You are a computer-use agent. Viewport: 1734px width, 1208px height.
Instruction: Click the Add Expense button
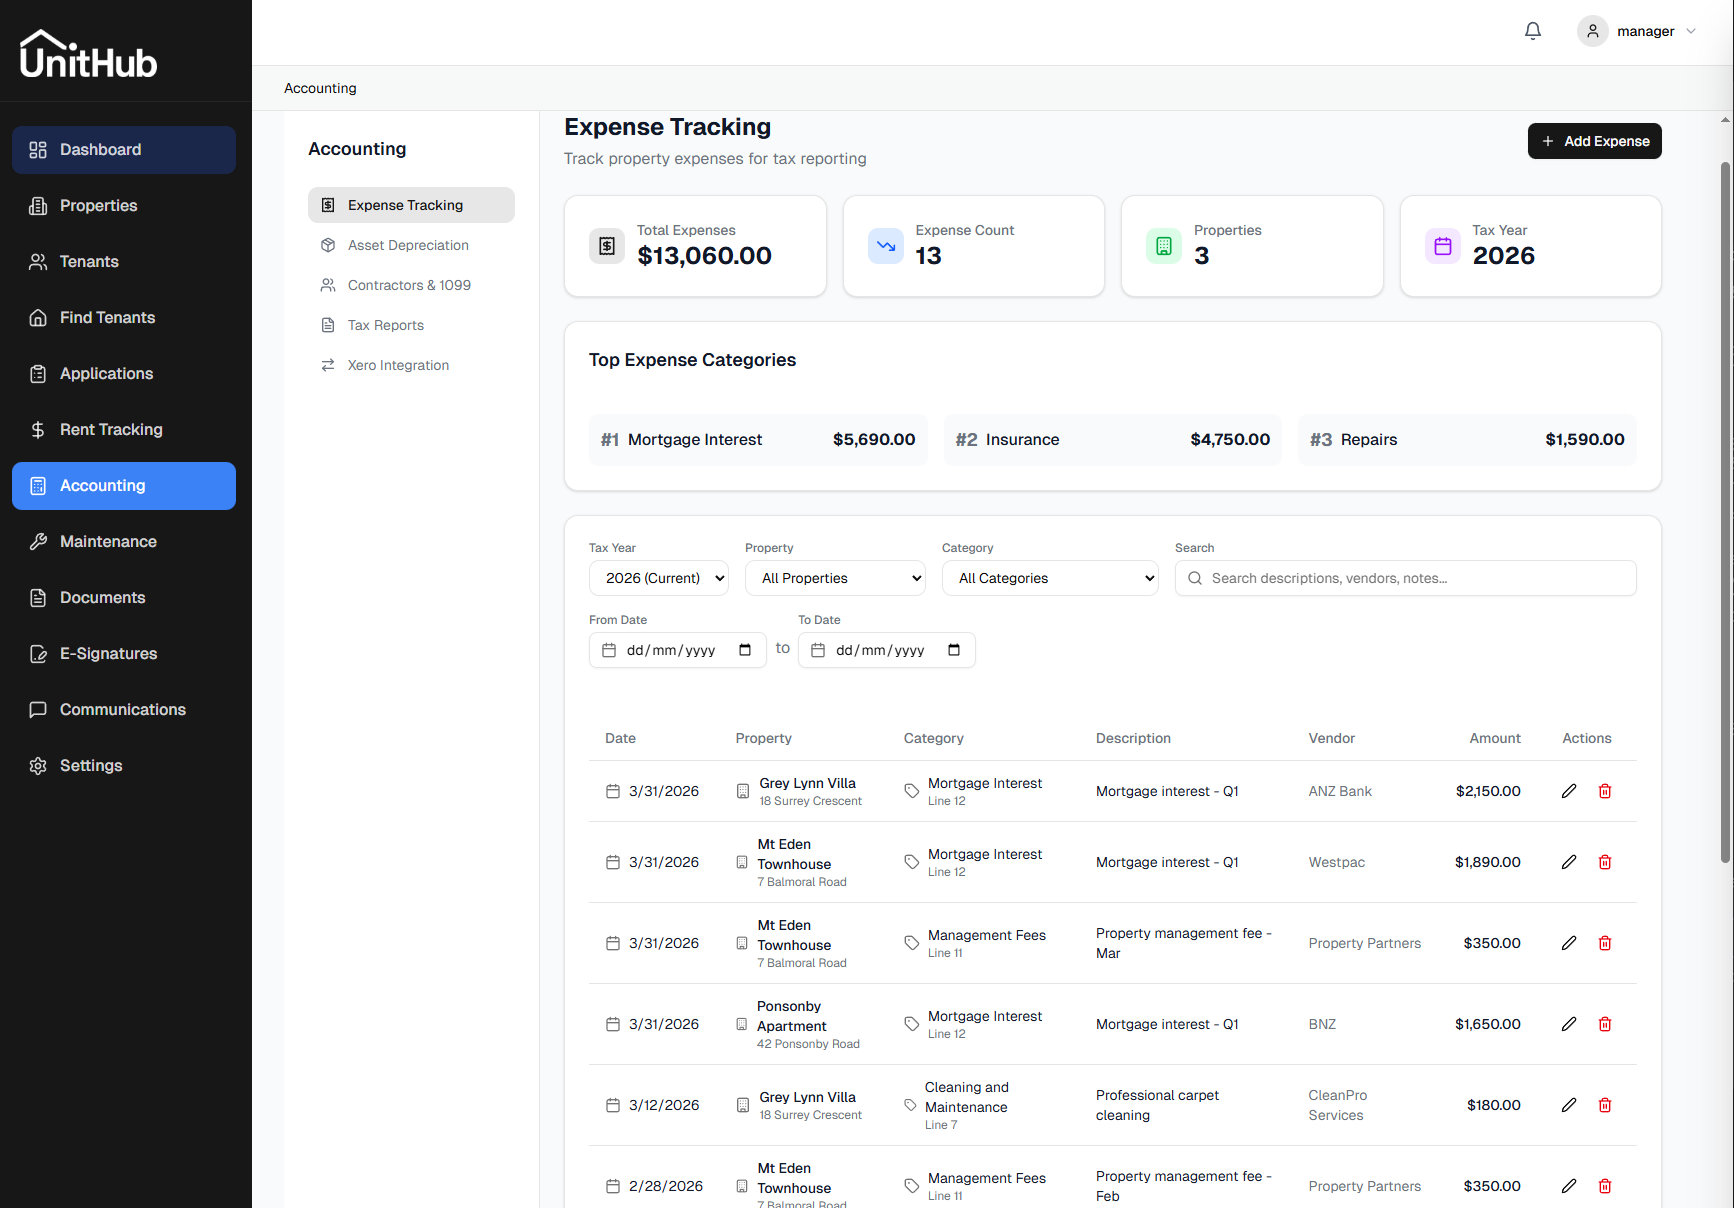pyautogui.click(x=1594, y=141)
